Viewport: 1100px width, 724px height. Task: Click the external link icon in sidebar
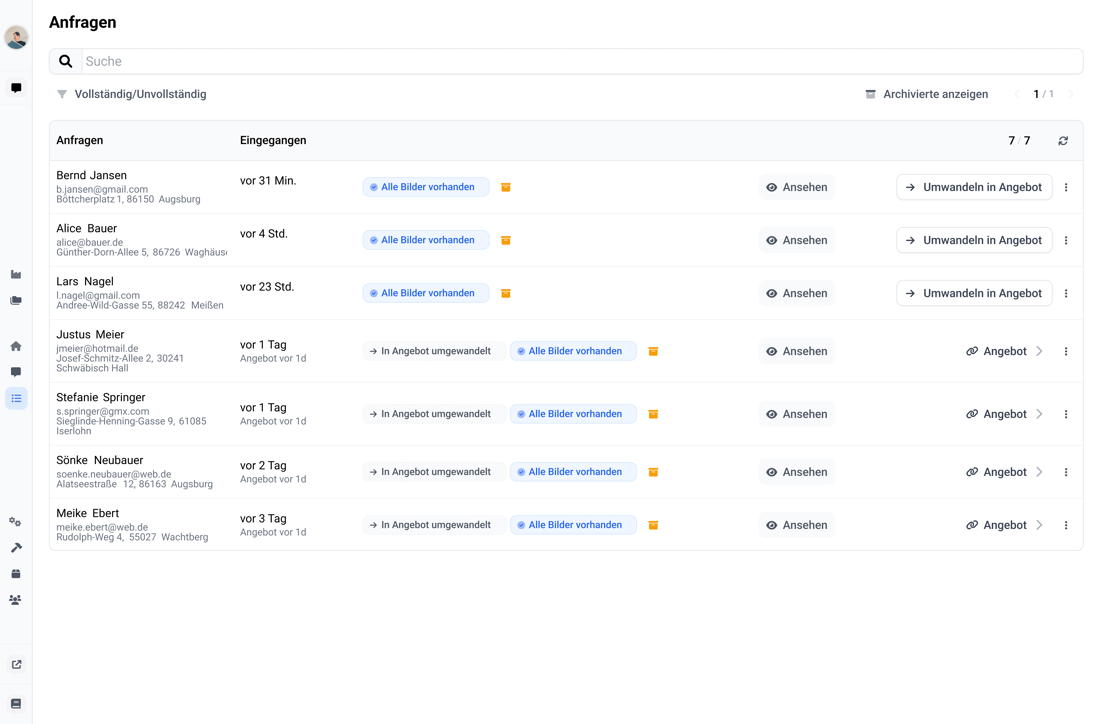[x=16, y=664]
